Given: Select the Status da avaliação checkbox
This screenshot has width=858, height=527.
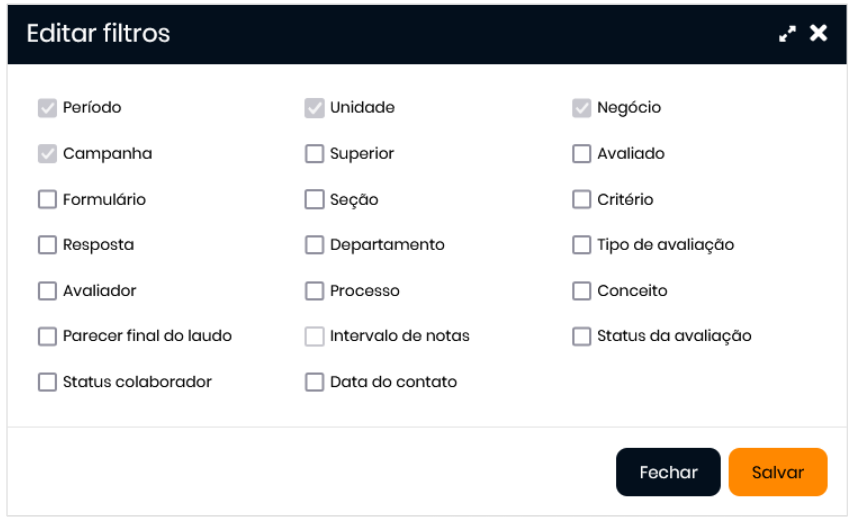Looking at the screenshot, I should [x=582, y=337].
